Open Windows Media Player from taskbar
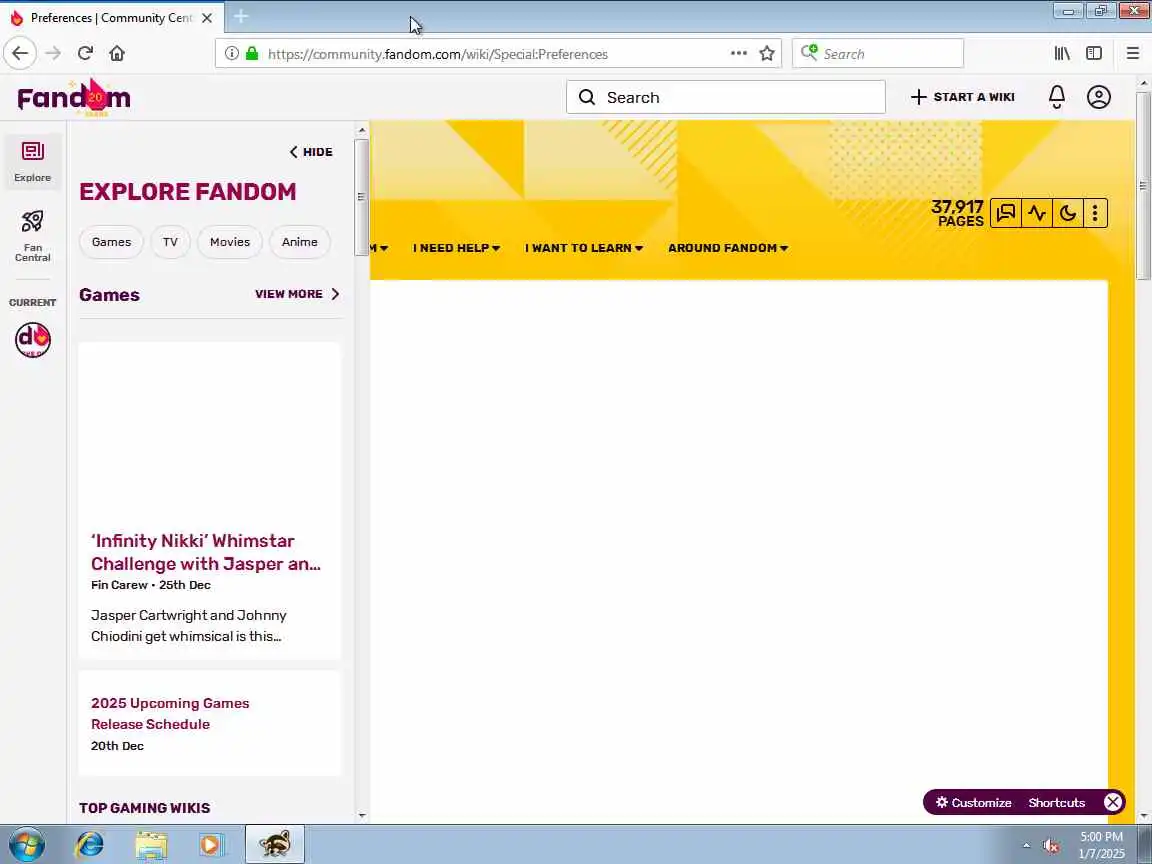1152x864 pixels. pos(212,845)
